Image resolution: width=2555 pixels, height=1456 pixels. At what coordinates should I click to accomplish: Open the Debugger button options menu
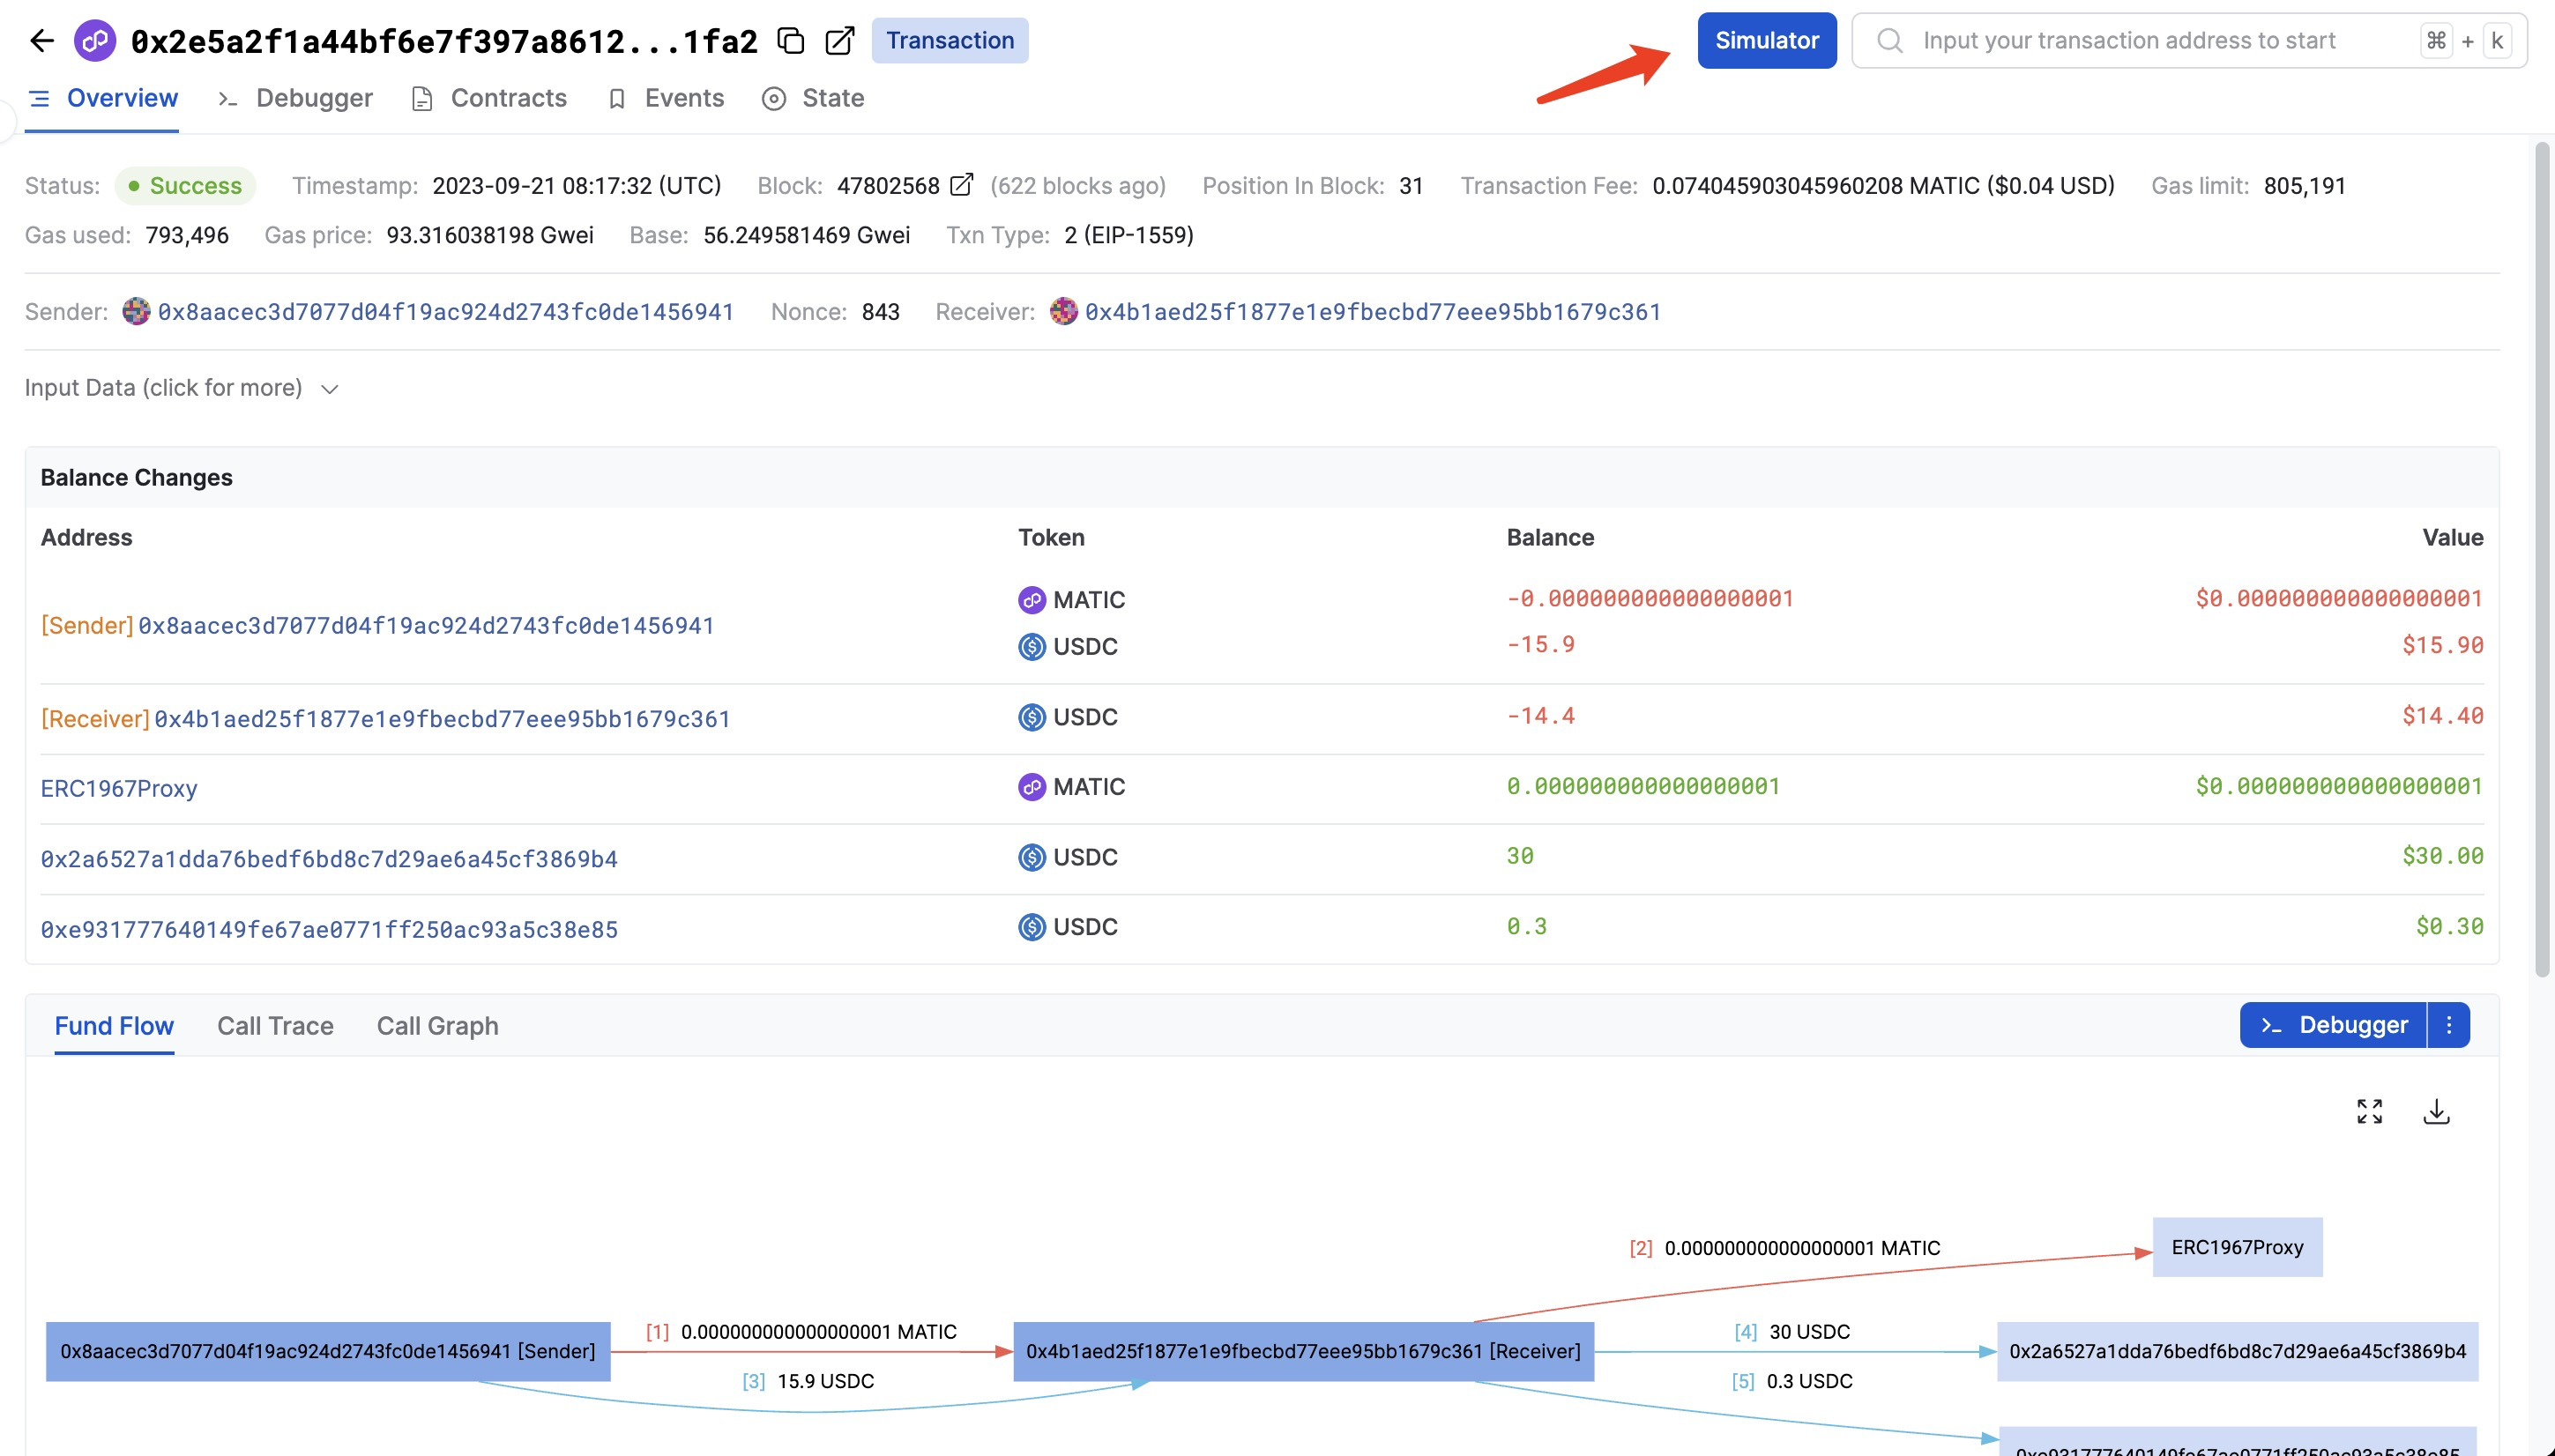(x=2448, y=1025)
